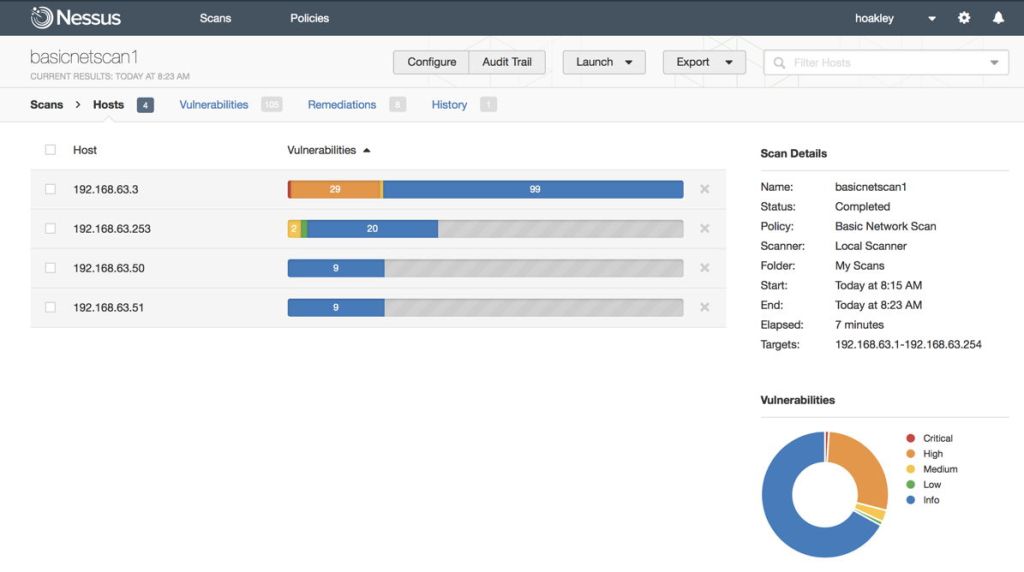The width and height of the screenshot is (1024, 572).
Task: Open the Remediations tab
Action: pyautogui.click(x=341, y=105)
